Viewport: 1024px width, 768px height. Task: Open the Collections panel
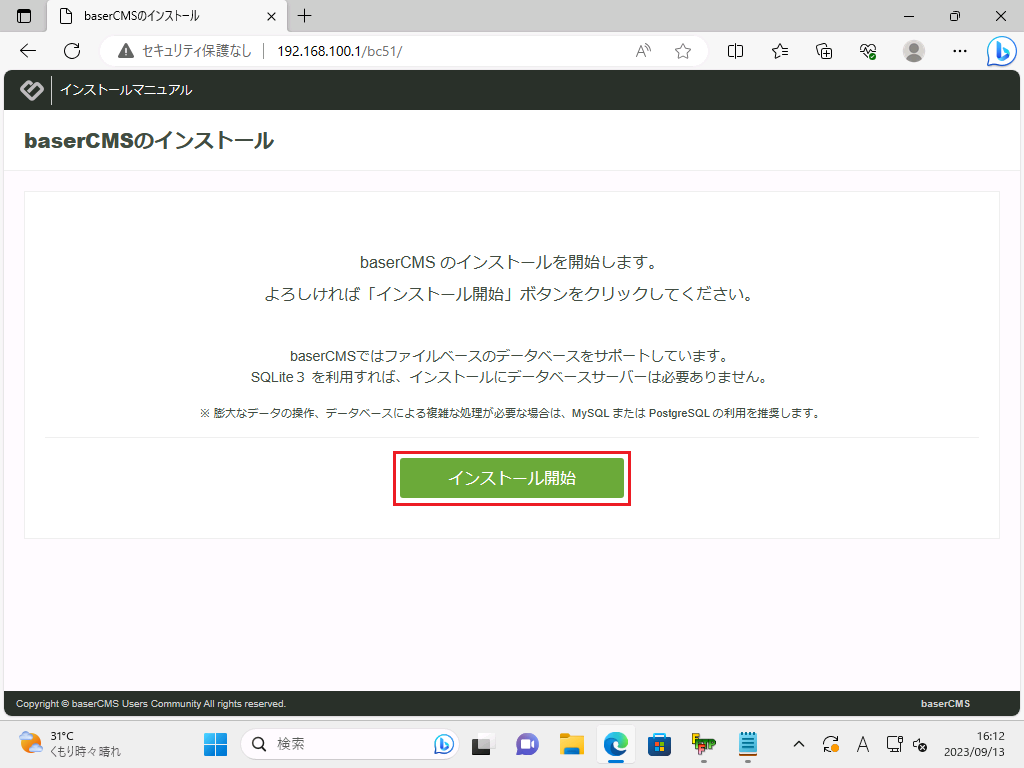coord(824,51)
